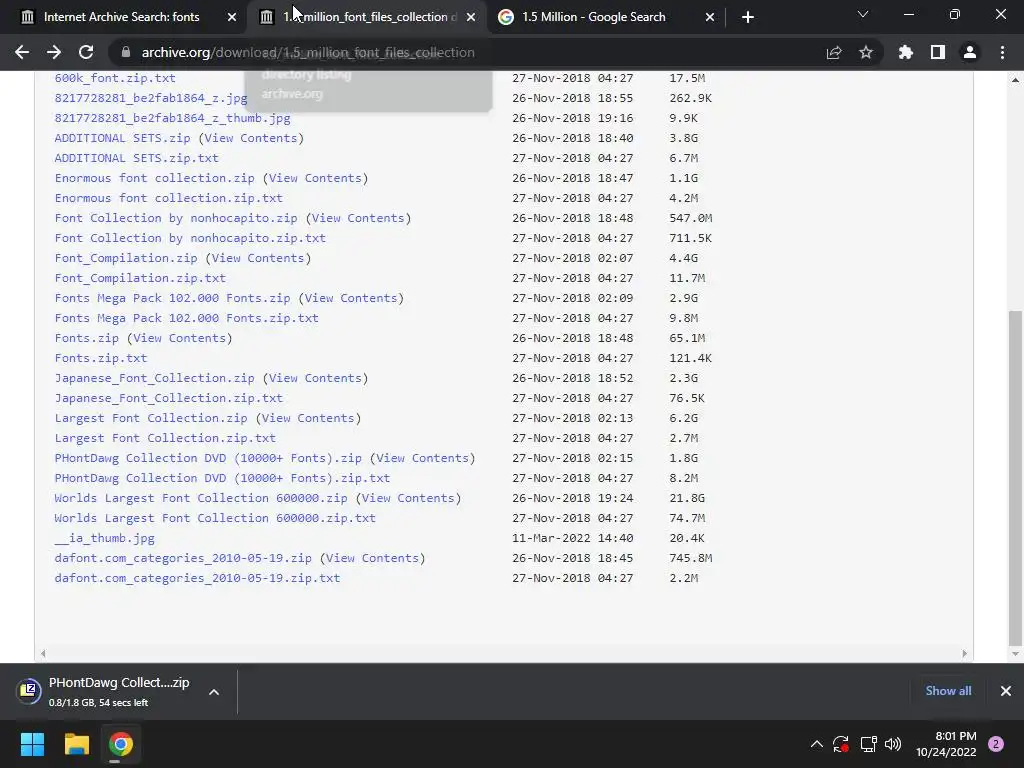Viewport: 1024px width, 768px height.
Task: Open 600k_font.zip.txt link
Action: [115, 78]
